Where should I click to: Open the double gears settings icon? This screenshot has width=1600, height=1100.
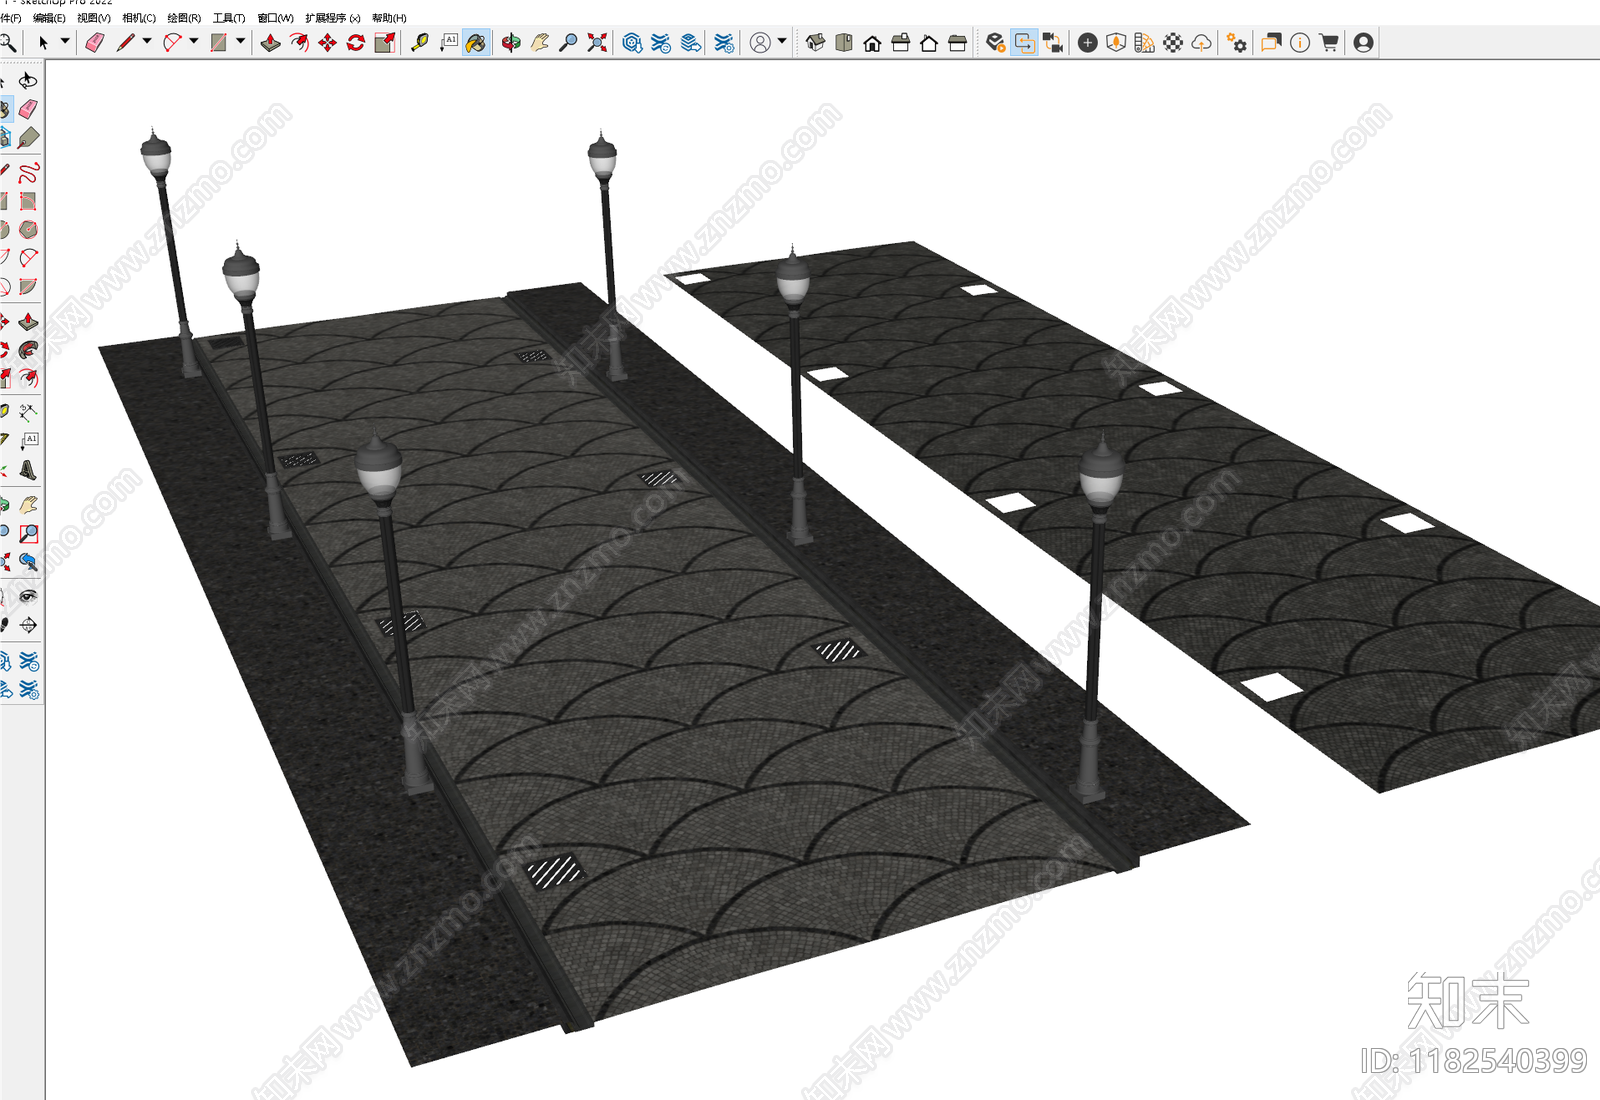pos(1238,42)
